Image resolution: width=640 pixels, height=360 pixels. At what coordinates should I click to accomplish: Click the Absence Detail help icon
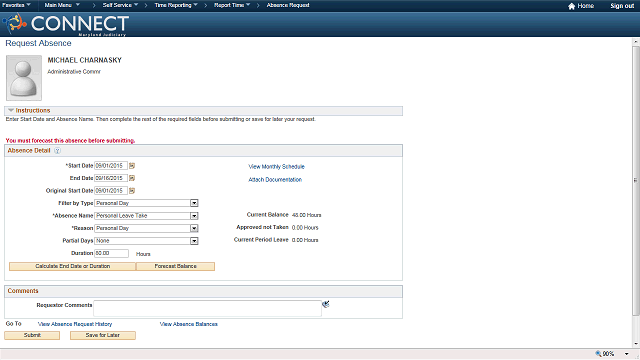[57, 151]
